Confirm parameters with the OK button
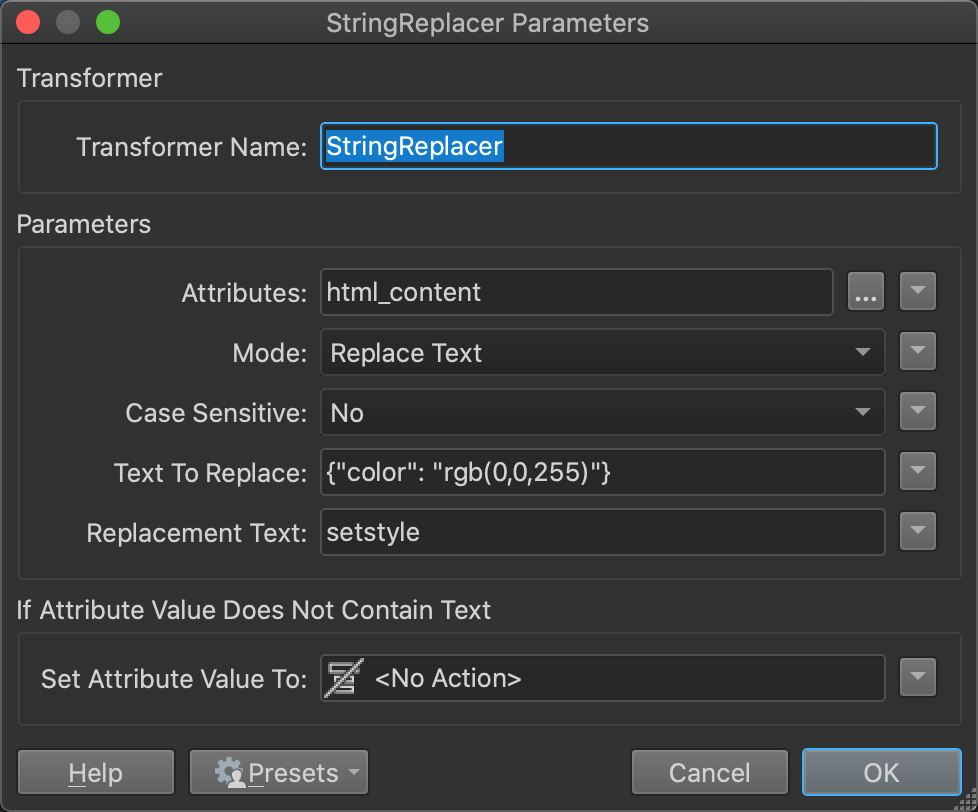978x812 pixels. pos(881,772)
